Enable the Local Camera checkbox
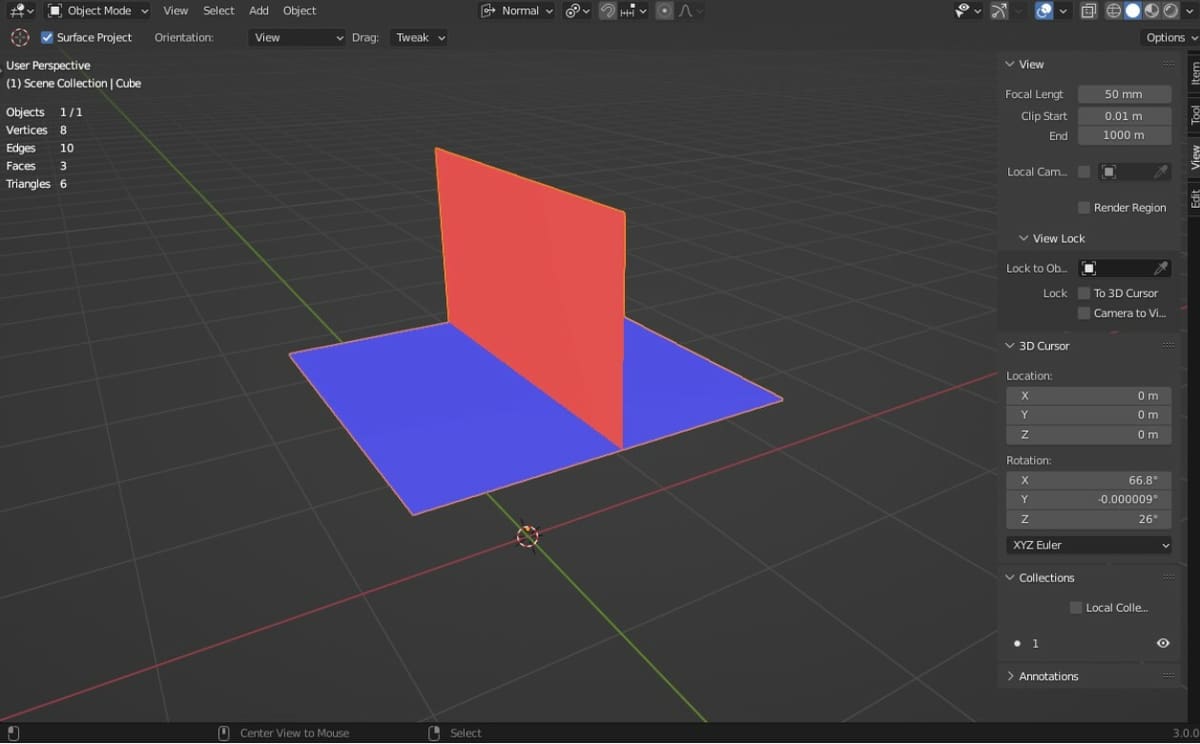The height and width of the screenshot is (744, 1200). pos(1084,172)
